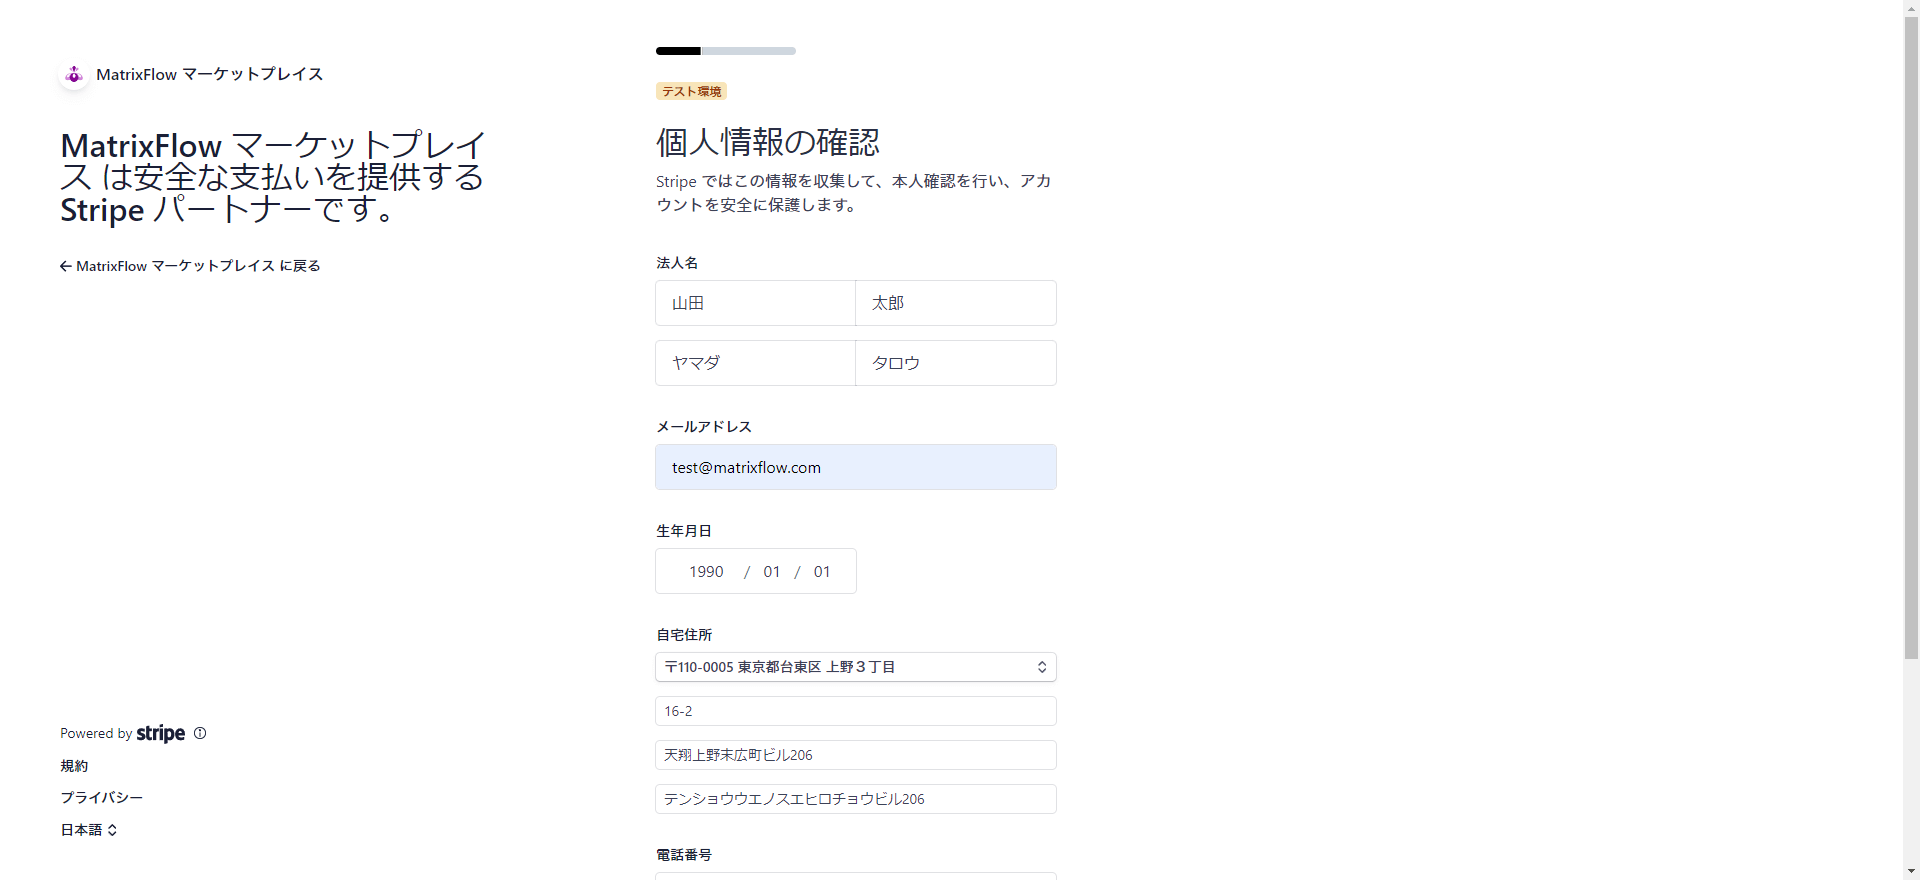Viewport: 1920px width, 880px height.
Task: Click the 太郎 first name field
Action: 956,303
